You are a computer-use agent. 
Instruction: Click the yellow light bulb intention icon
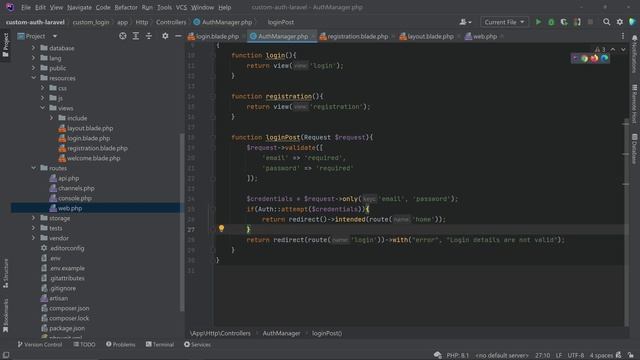tap(221, 229)
